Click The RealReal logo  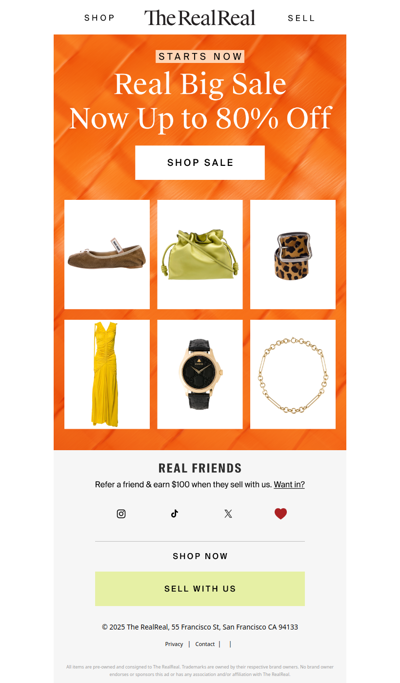200,18
